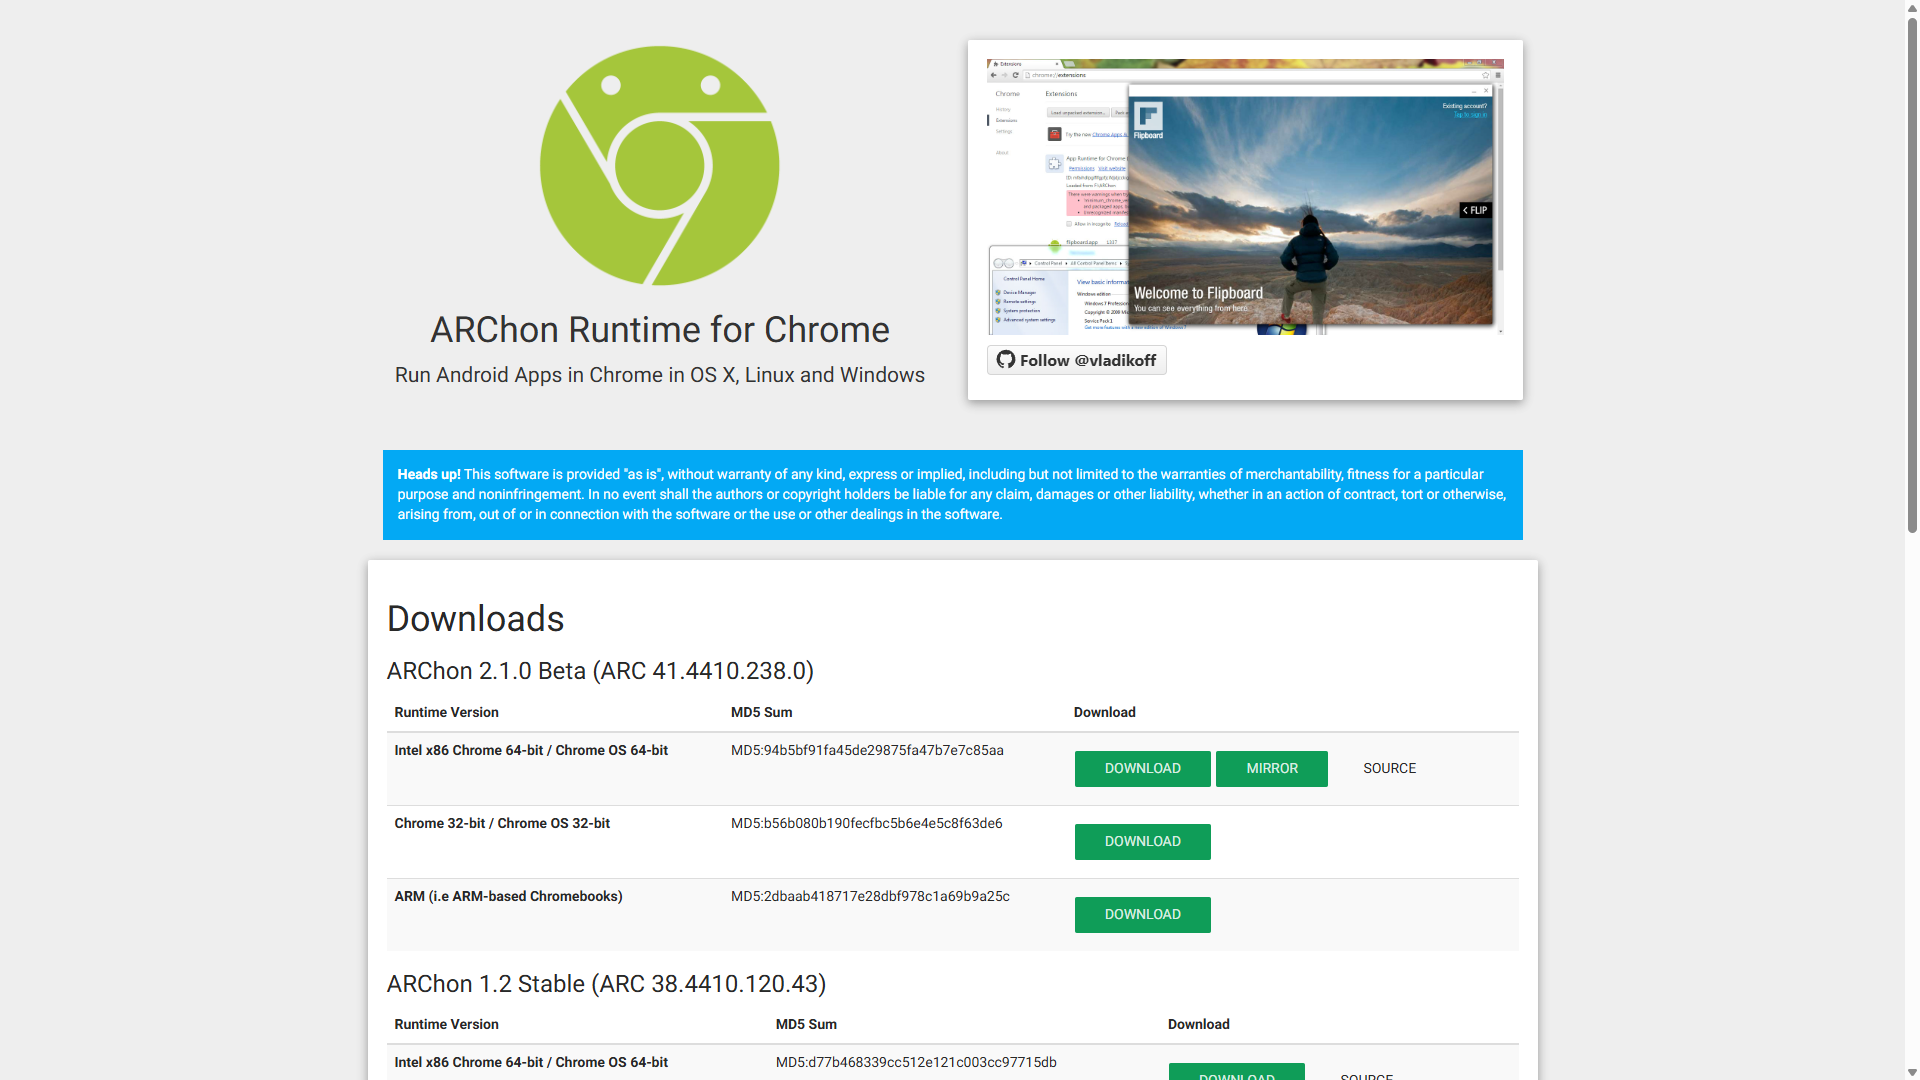Download the ARM-based Chromebooks runtime

1143,915
